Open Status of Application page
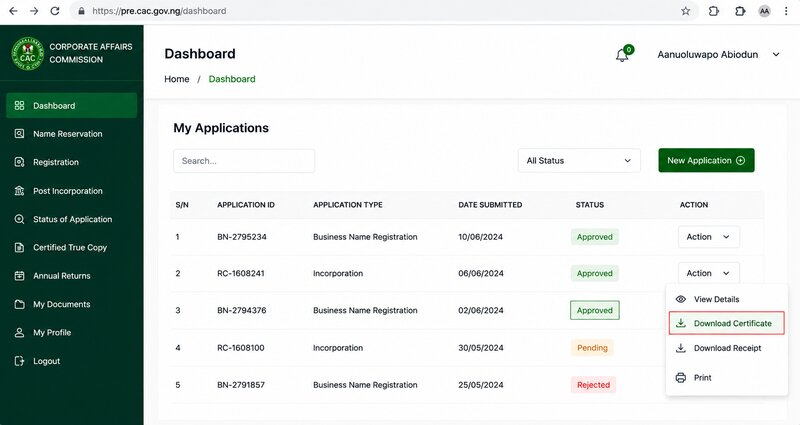 tap(71, 219)
